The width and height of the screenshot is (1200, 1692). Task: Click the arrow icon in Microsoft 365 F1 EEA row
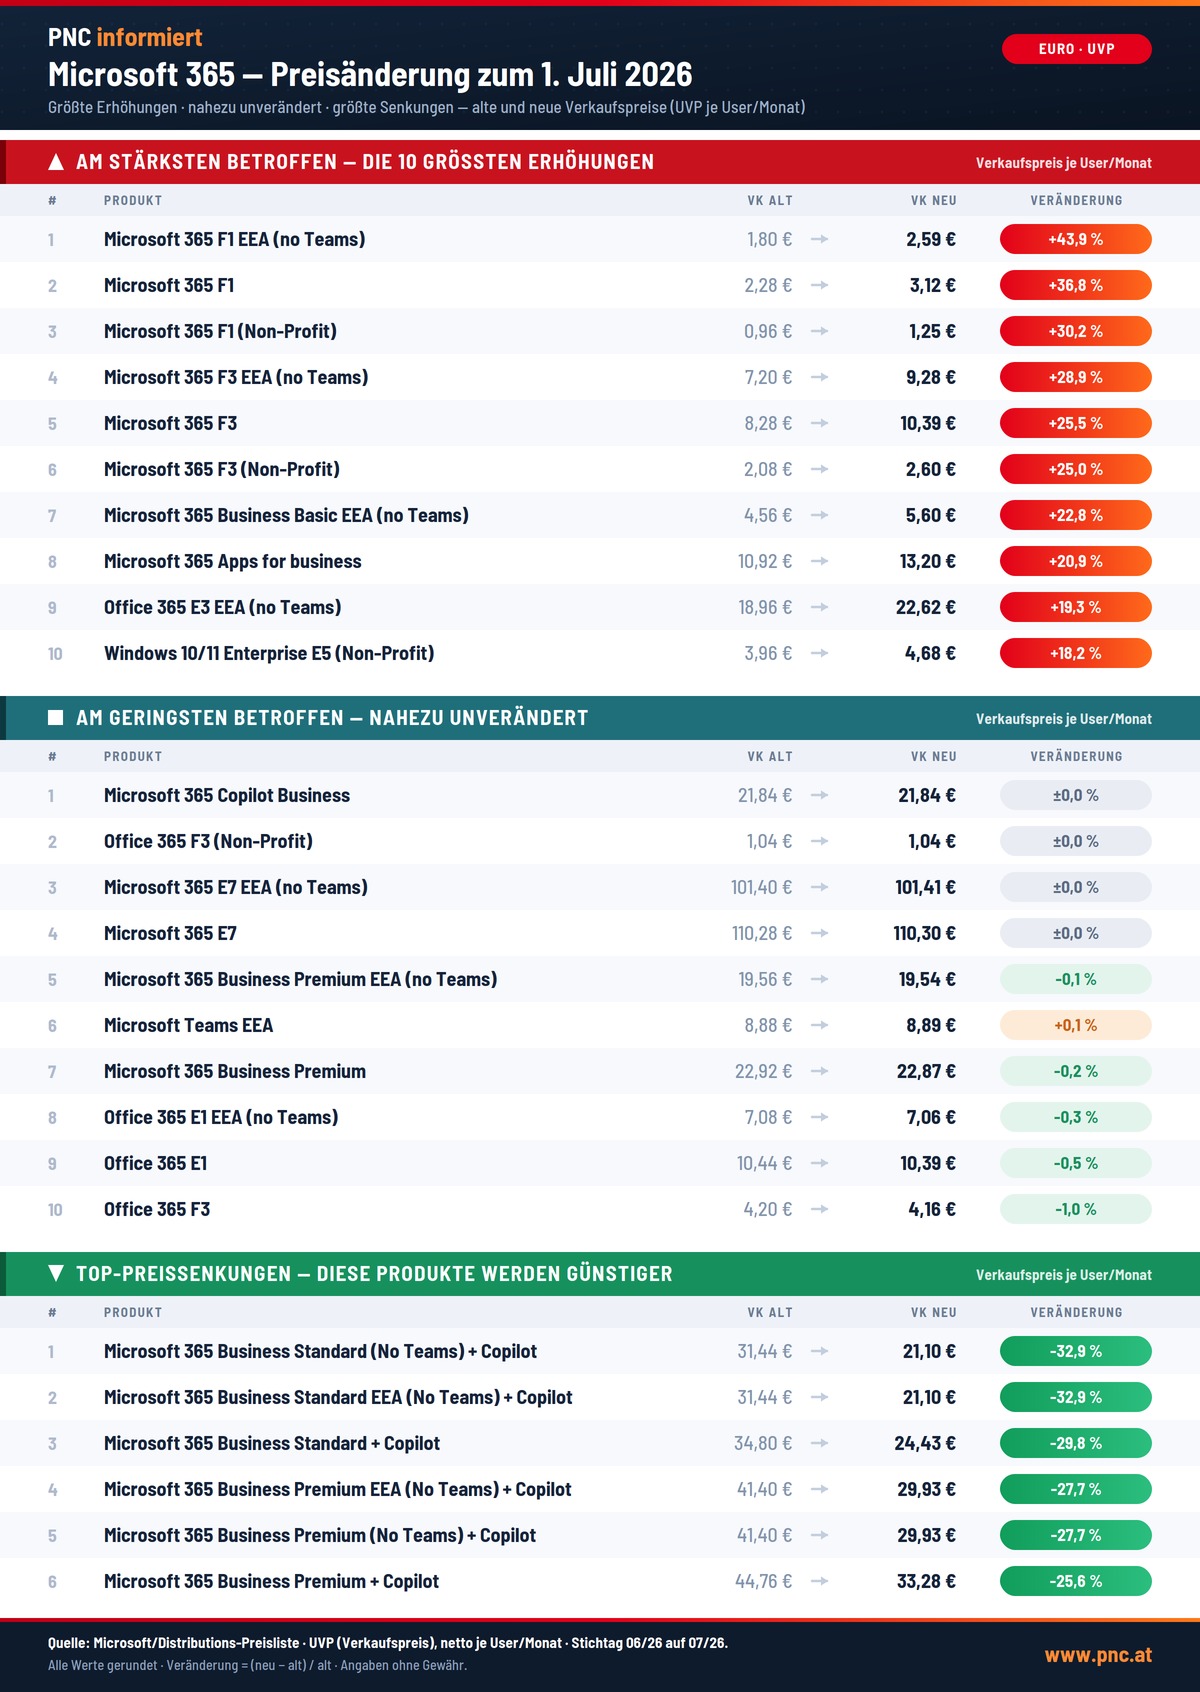819,239
